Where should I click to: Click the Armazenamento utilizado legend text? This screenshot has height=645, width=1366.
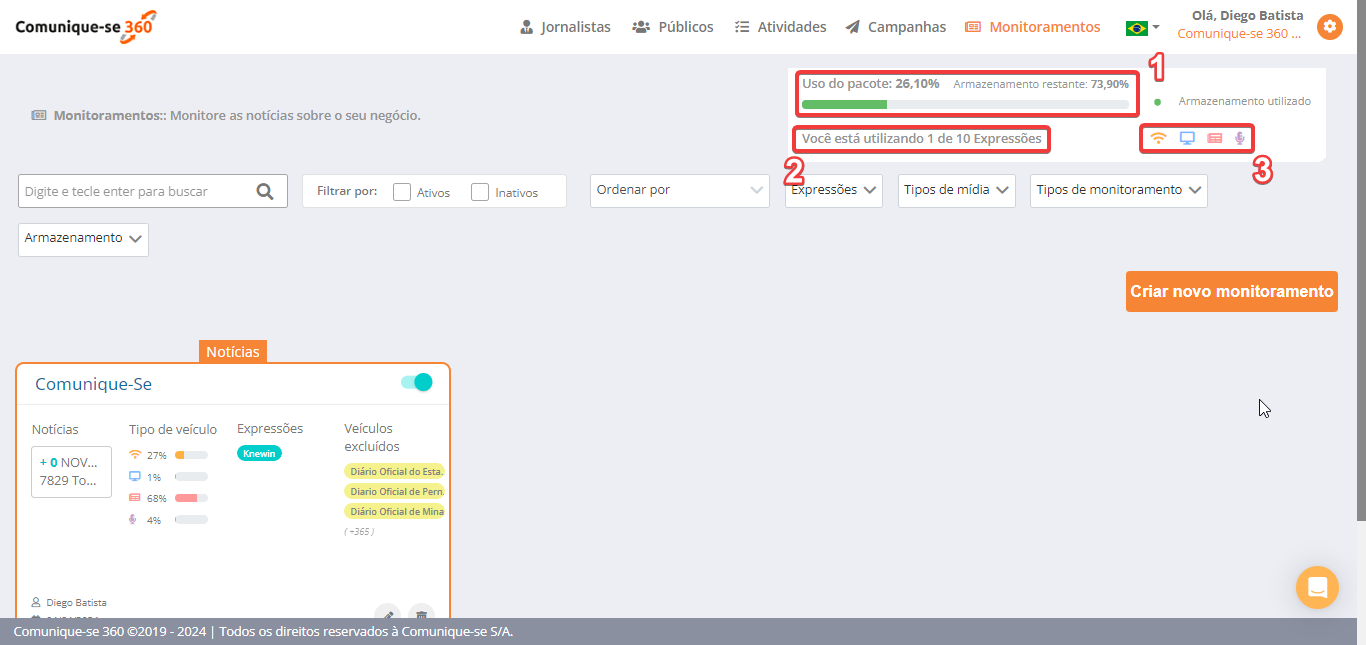tap(1245, 101)
